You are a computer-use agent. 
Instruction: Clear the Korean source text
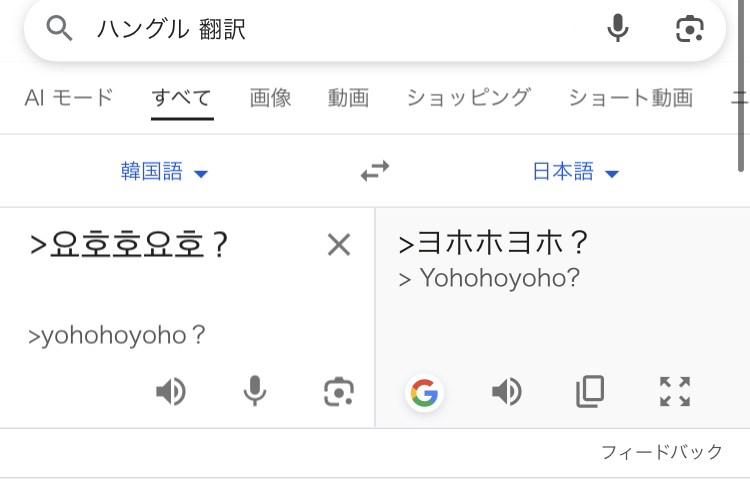[x=339, y=245]
